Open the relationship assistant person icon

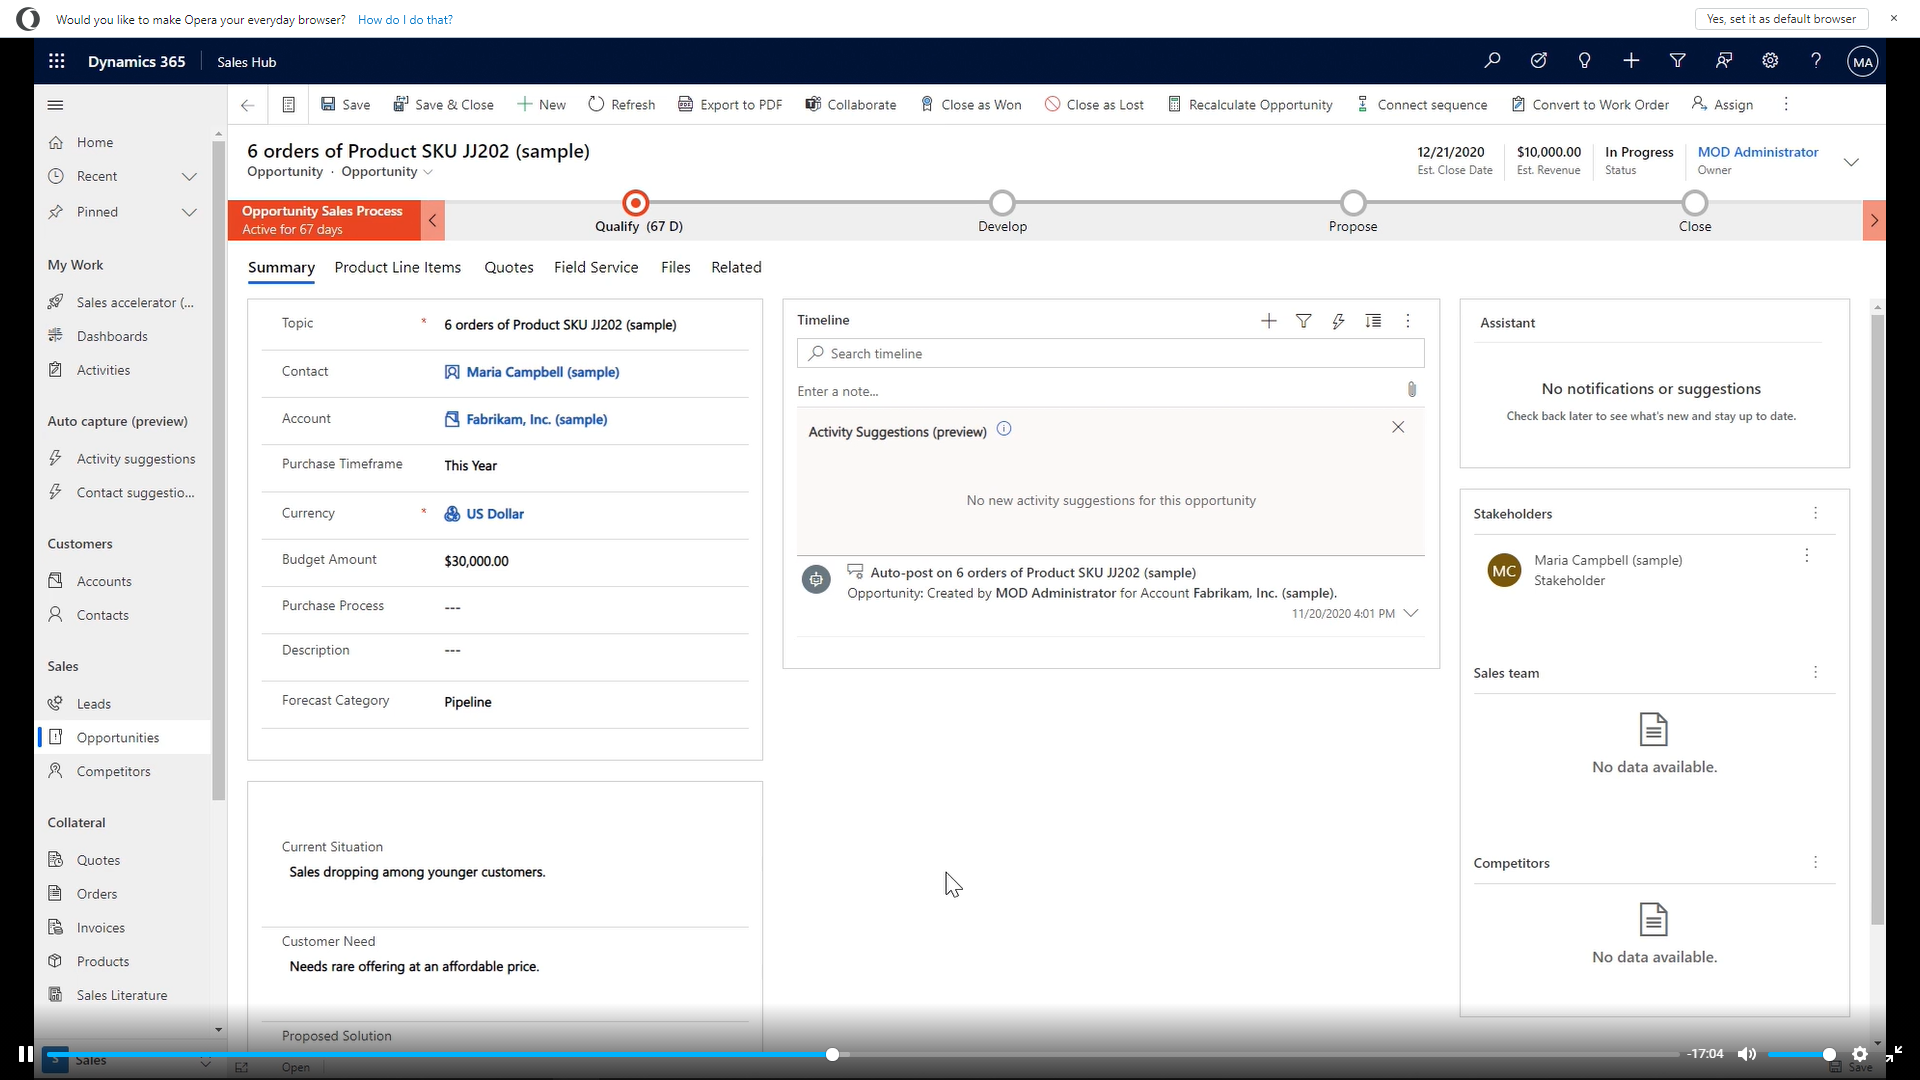(1724, 61)
